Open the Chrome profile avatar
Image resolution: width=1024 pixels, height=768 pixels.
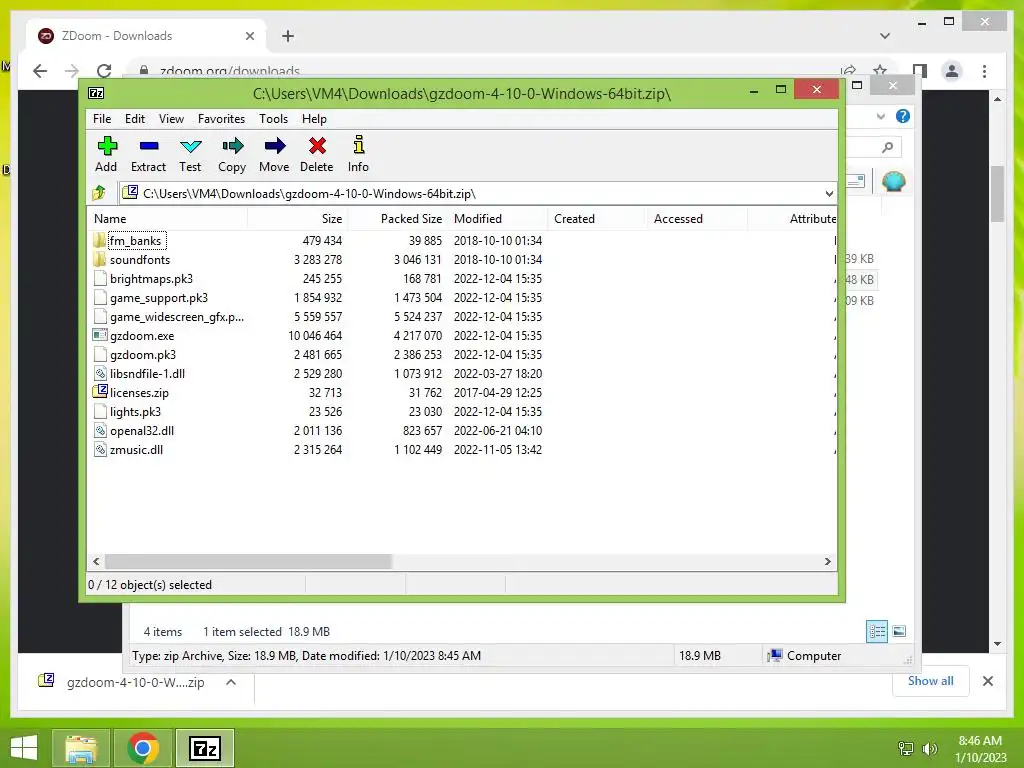952,71
